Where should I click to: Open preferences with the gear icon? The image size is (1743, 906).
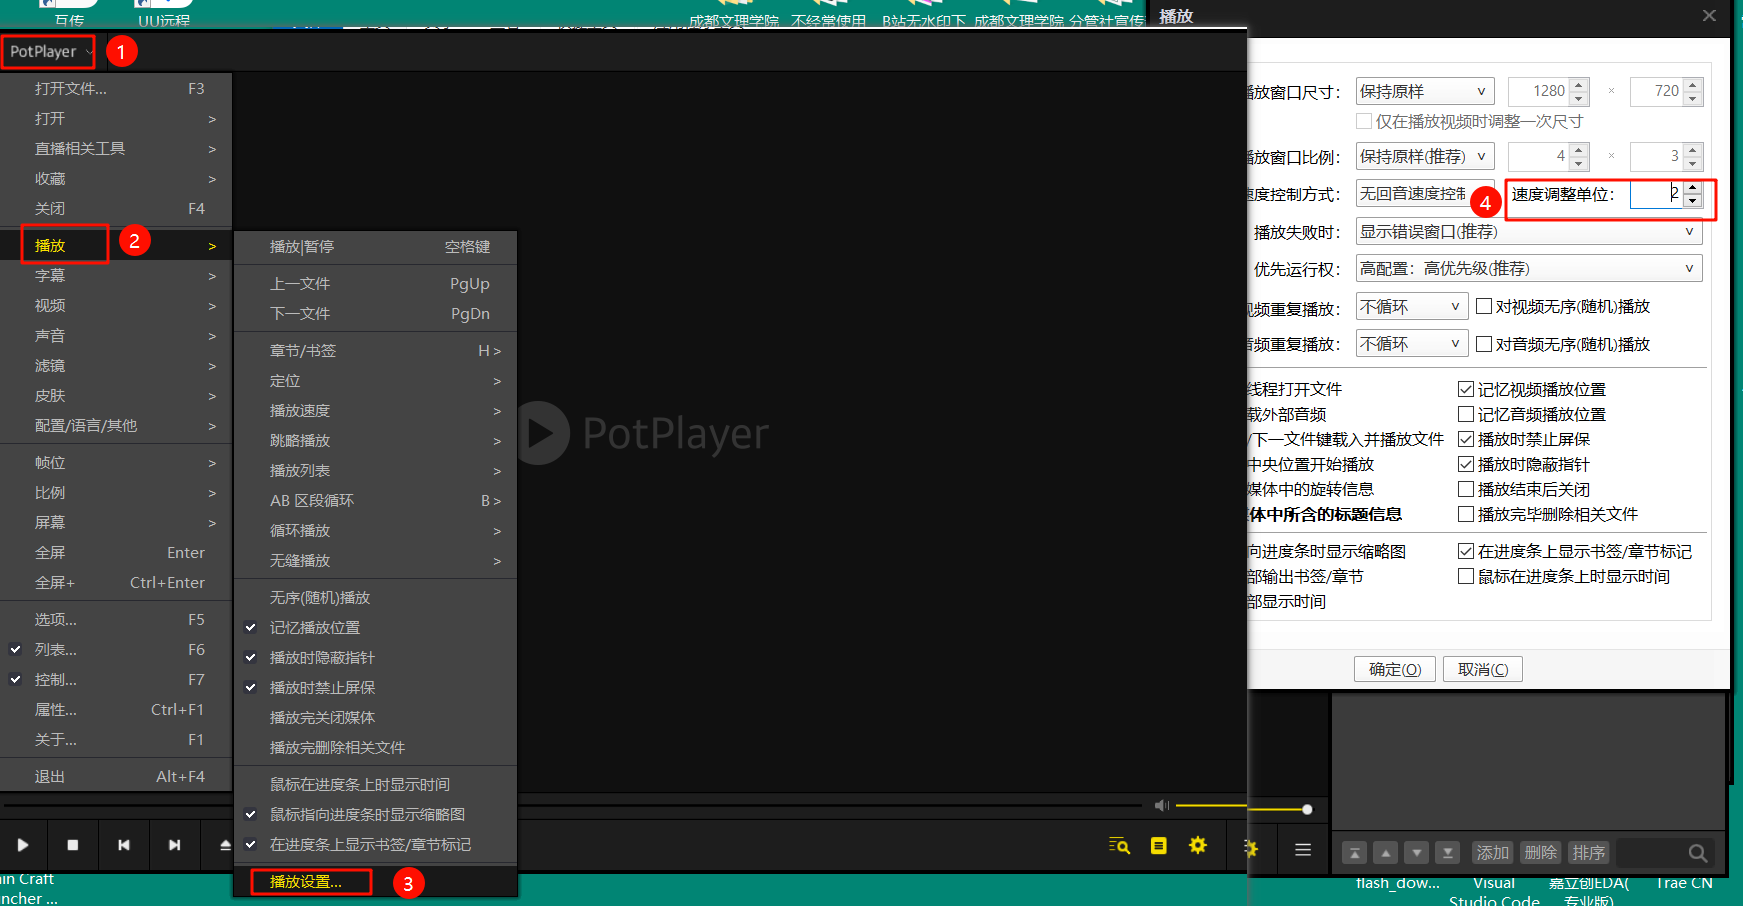point(1197,845)
